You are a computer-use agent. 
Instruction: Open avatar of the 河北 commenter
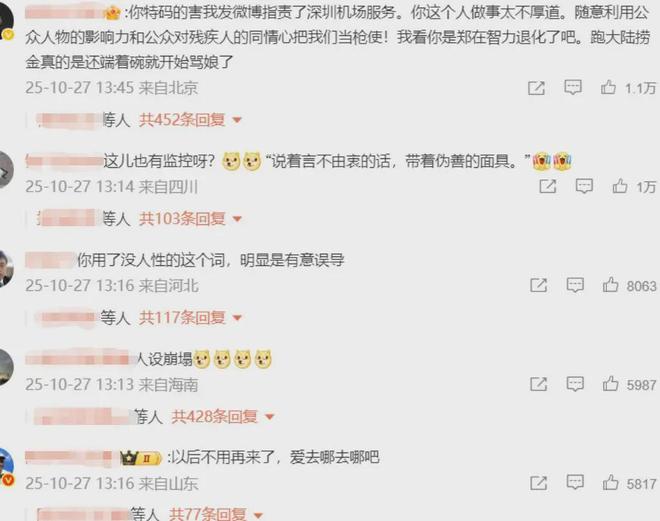[6, 268]
